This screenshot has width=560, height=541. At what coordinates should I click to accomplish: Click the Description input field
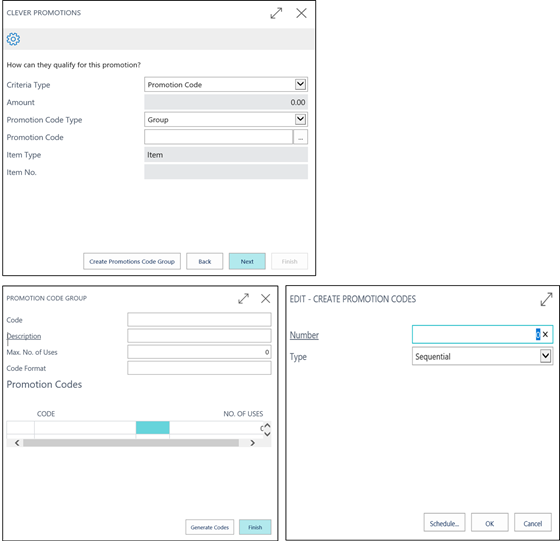click(x=199, y=336)
